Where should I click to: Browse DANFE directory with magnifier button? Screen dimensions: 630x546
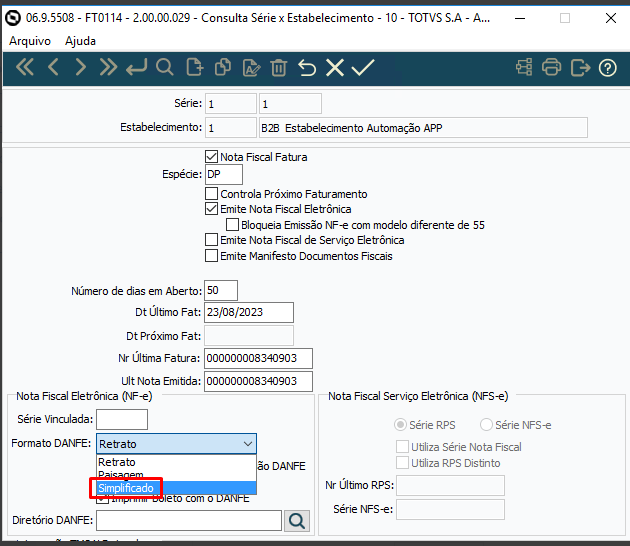297,521
